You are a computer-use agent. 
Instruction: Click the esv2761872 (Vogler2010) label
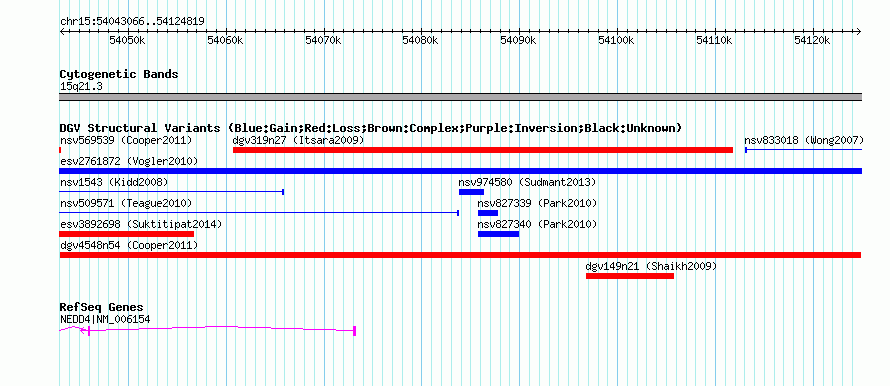tap(129, 162)
